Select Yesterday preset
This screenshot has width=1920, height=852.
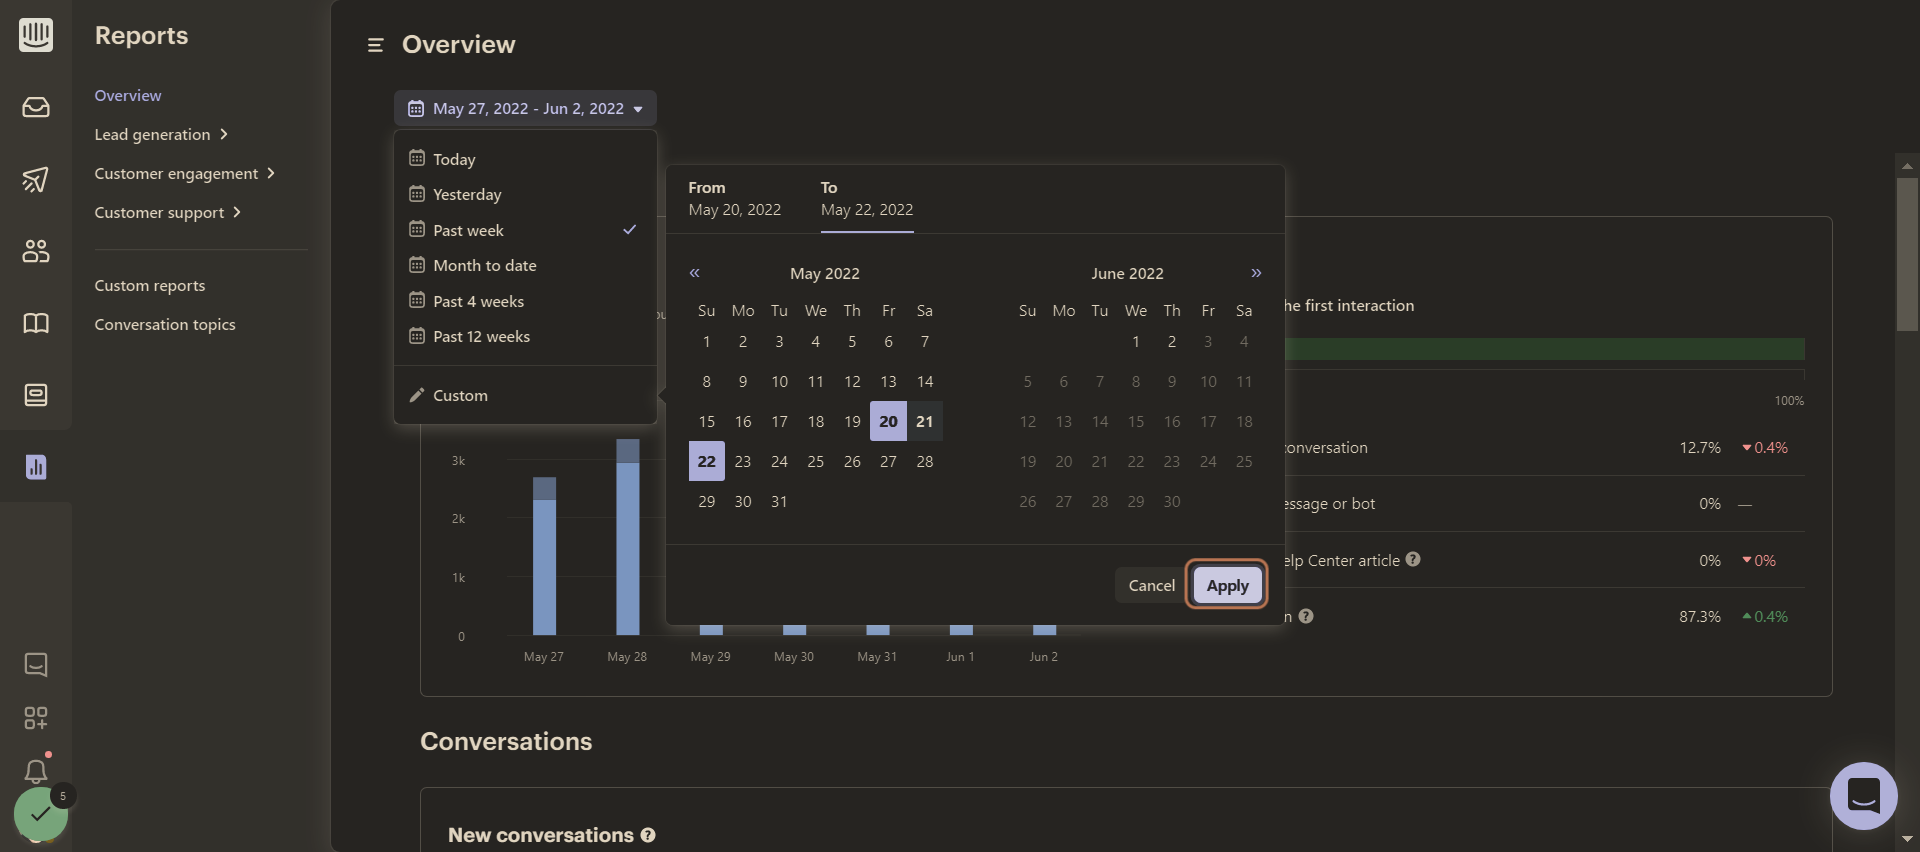tap(525, 194)
